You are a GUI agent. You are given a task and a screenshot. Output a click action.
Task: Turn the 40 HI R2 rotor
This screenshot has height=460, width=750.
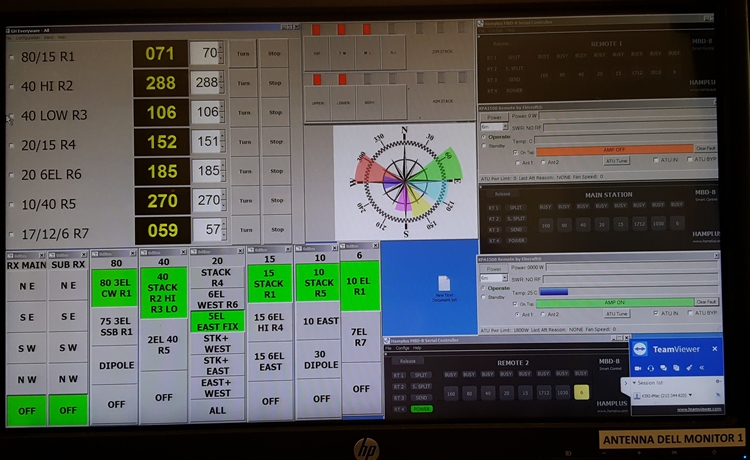coord(243,83)
